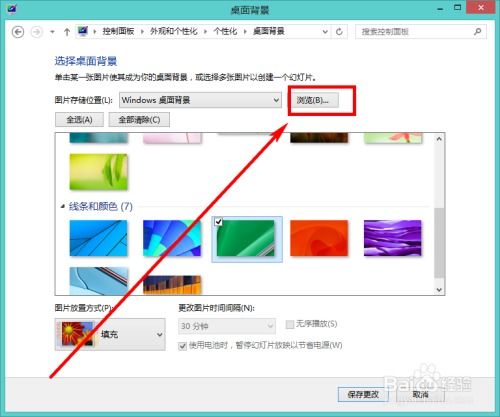The image size is (500, 417).
Task: Toggle 无序播放(S) shuffle checkbox
Action: point(290,324)
